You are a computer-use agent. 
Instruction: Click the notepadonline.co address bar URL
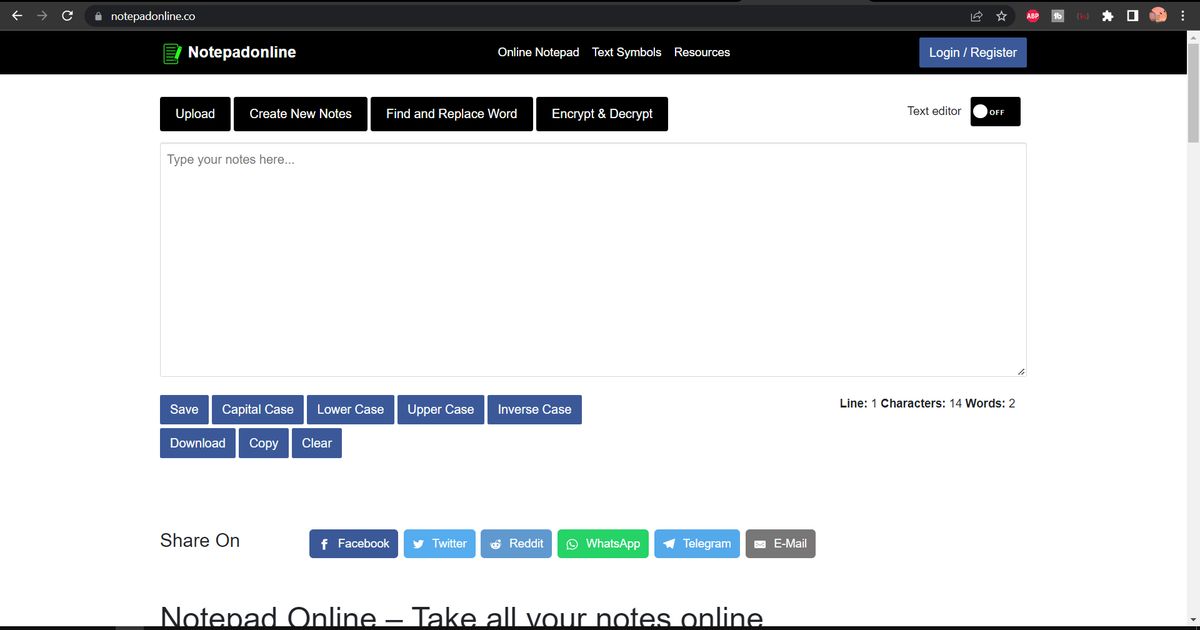(153, 16)
